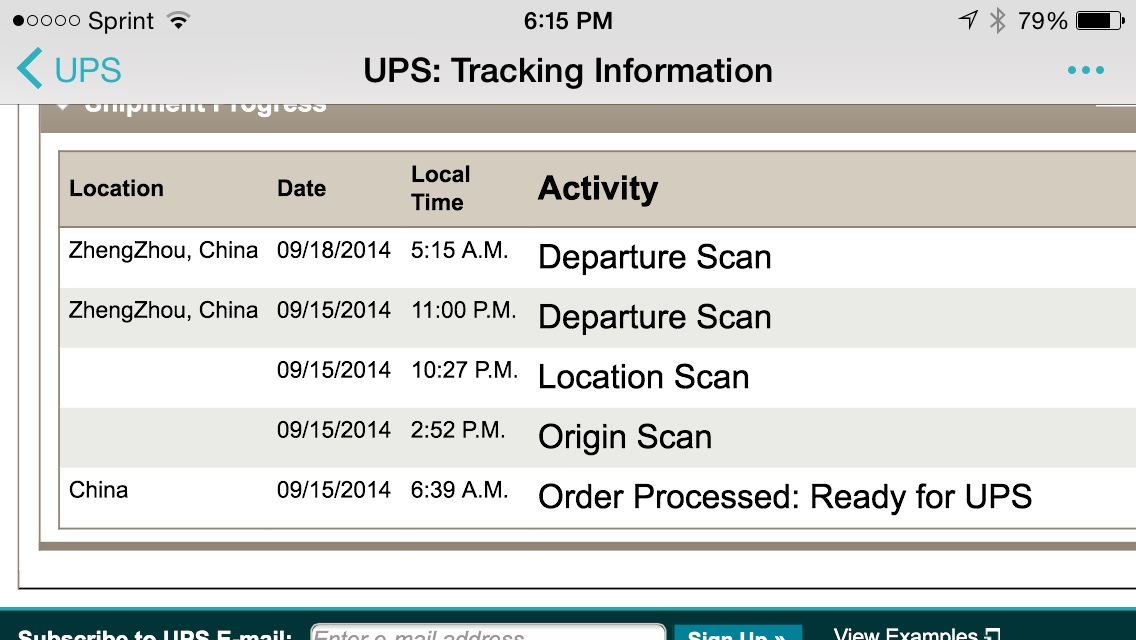
Task: Click the View Examples link
Action: pyautogui.click(x=916, y=633)
